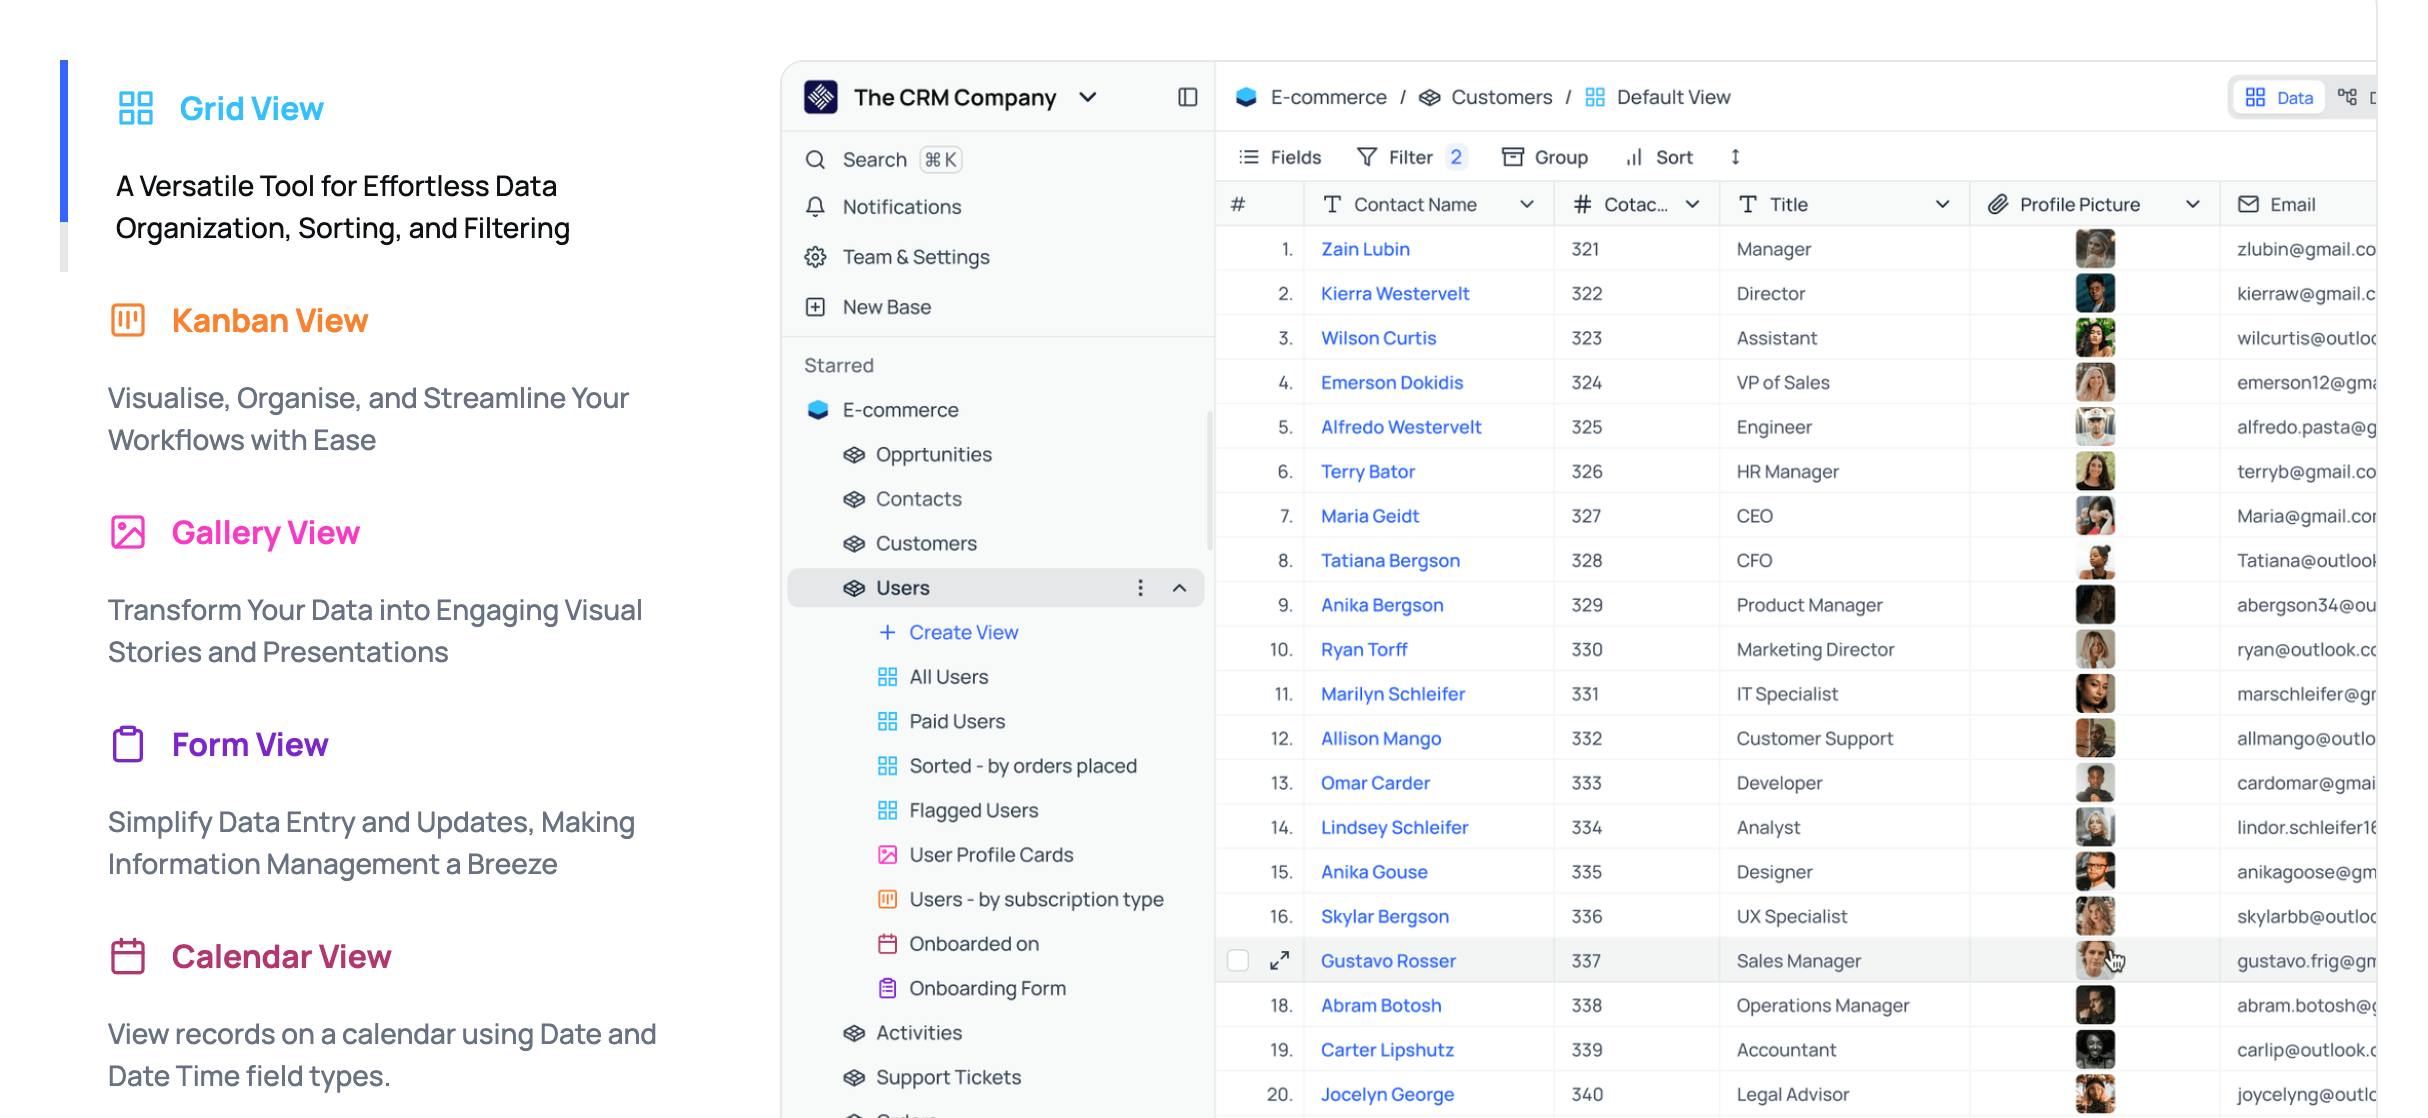This screenshot has height=1118, width=2428.
Task: Click the Notifications bell icon
Action: (815, 207)
